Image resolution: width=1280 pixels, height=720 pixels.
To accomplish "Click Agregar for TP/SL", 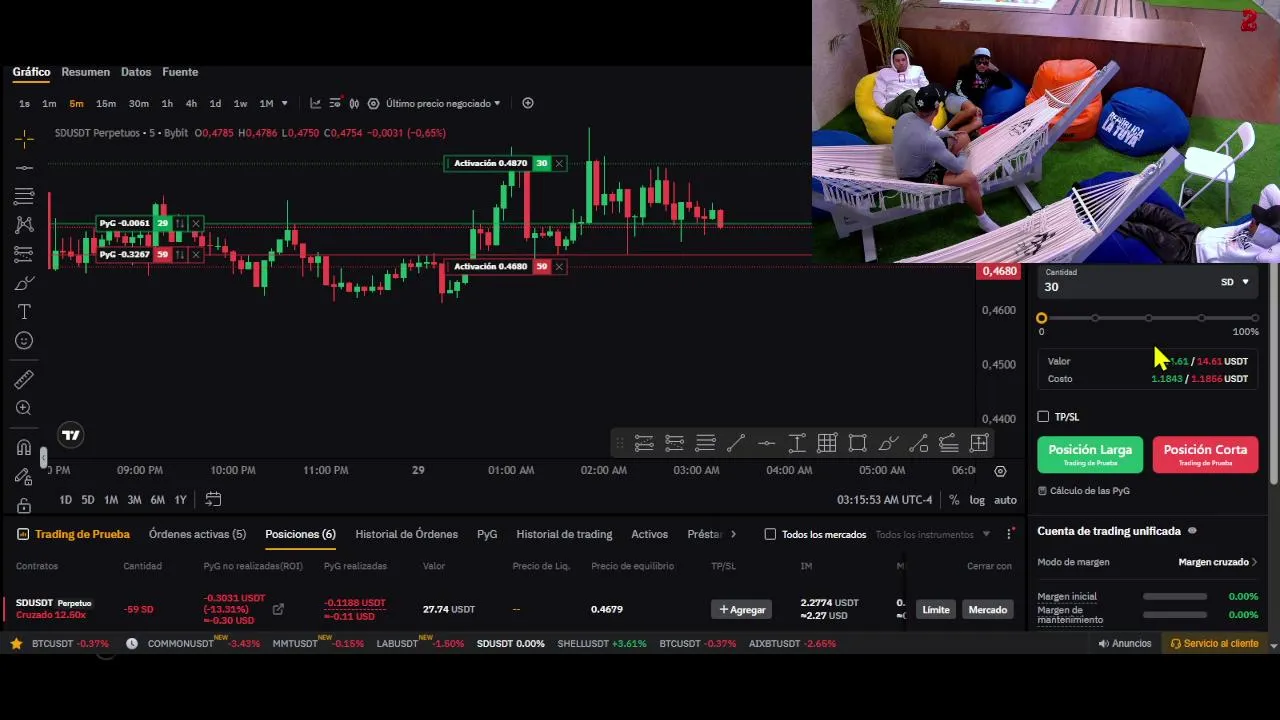I will pos(742,609).
